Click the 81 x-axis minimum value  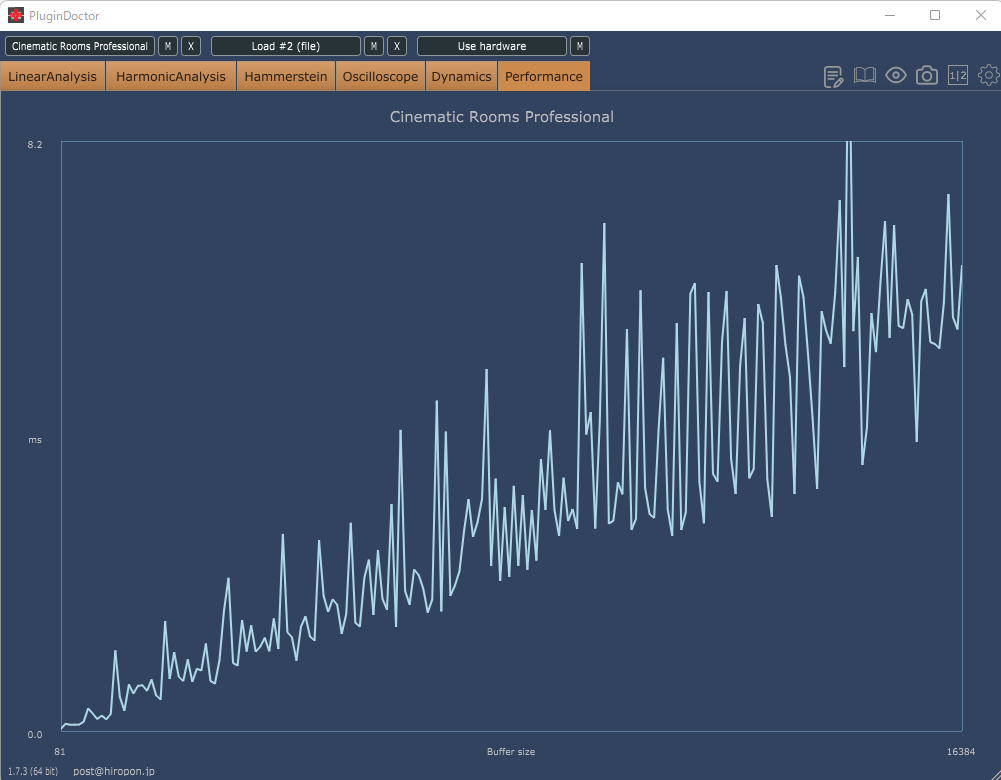coord(59,752)
